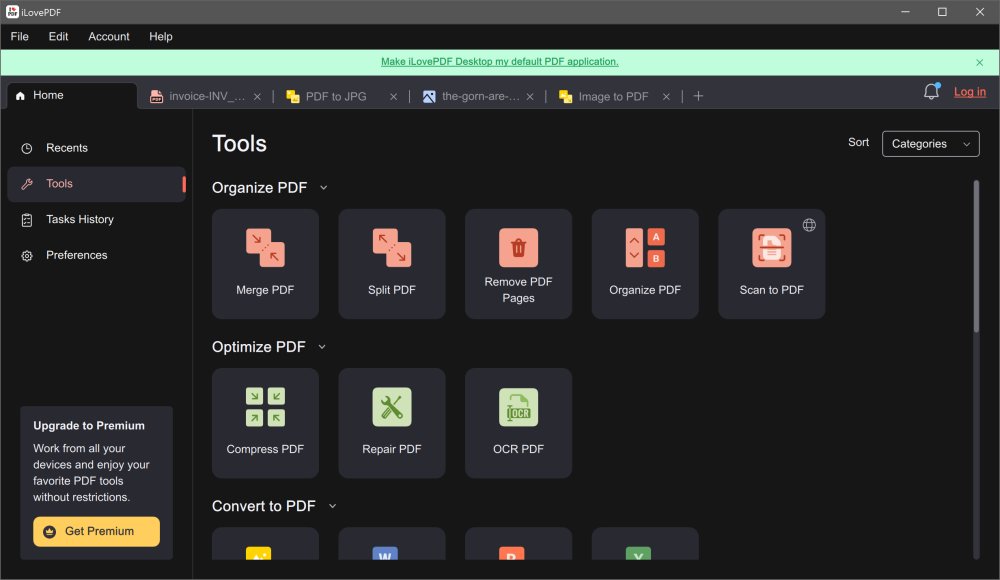
Task: Click the Get Premium button
Action: [x=96, y=532]
